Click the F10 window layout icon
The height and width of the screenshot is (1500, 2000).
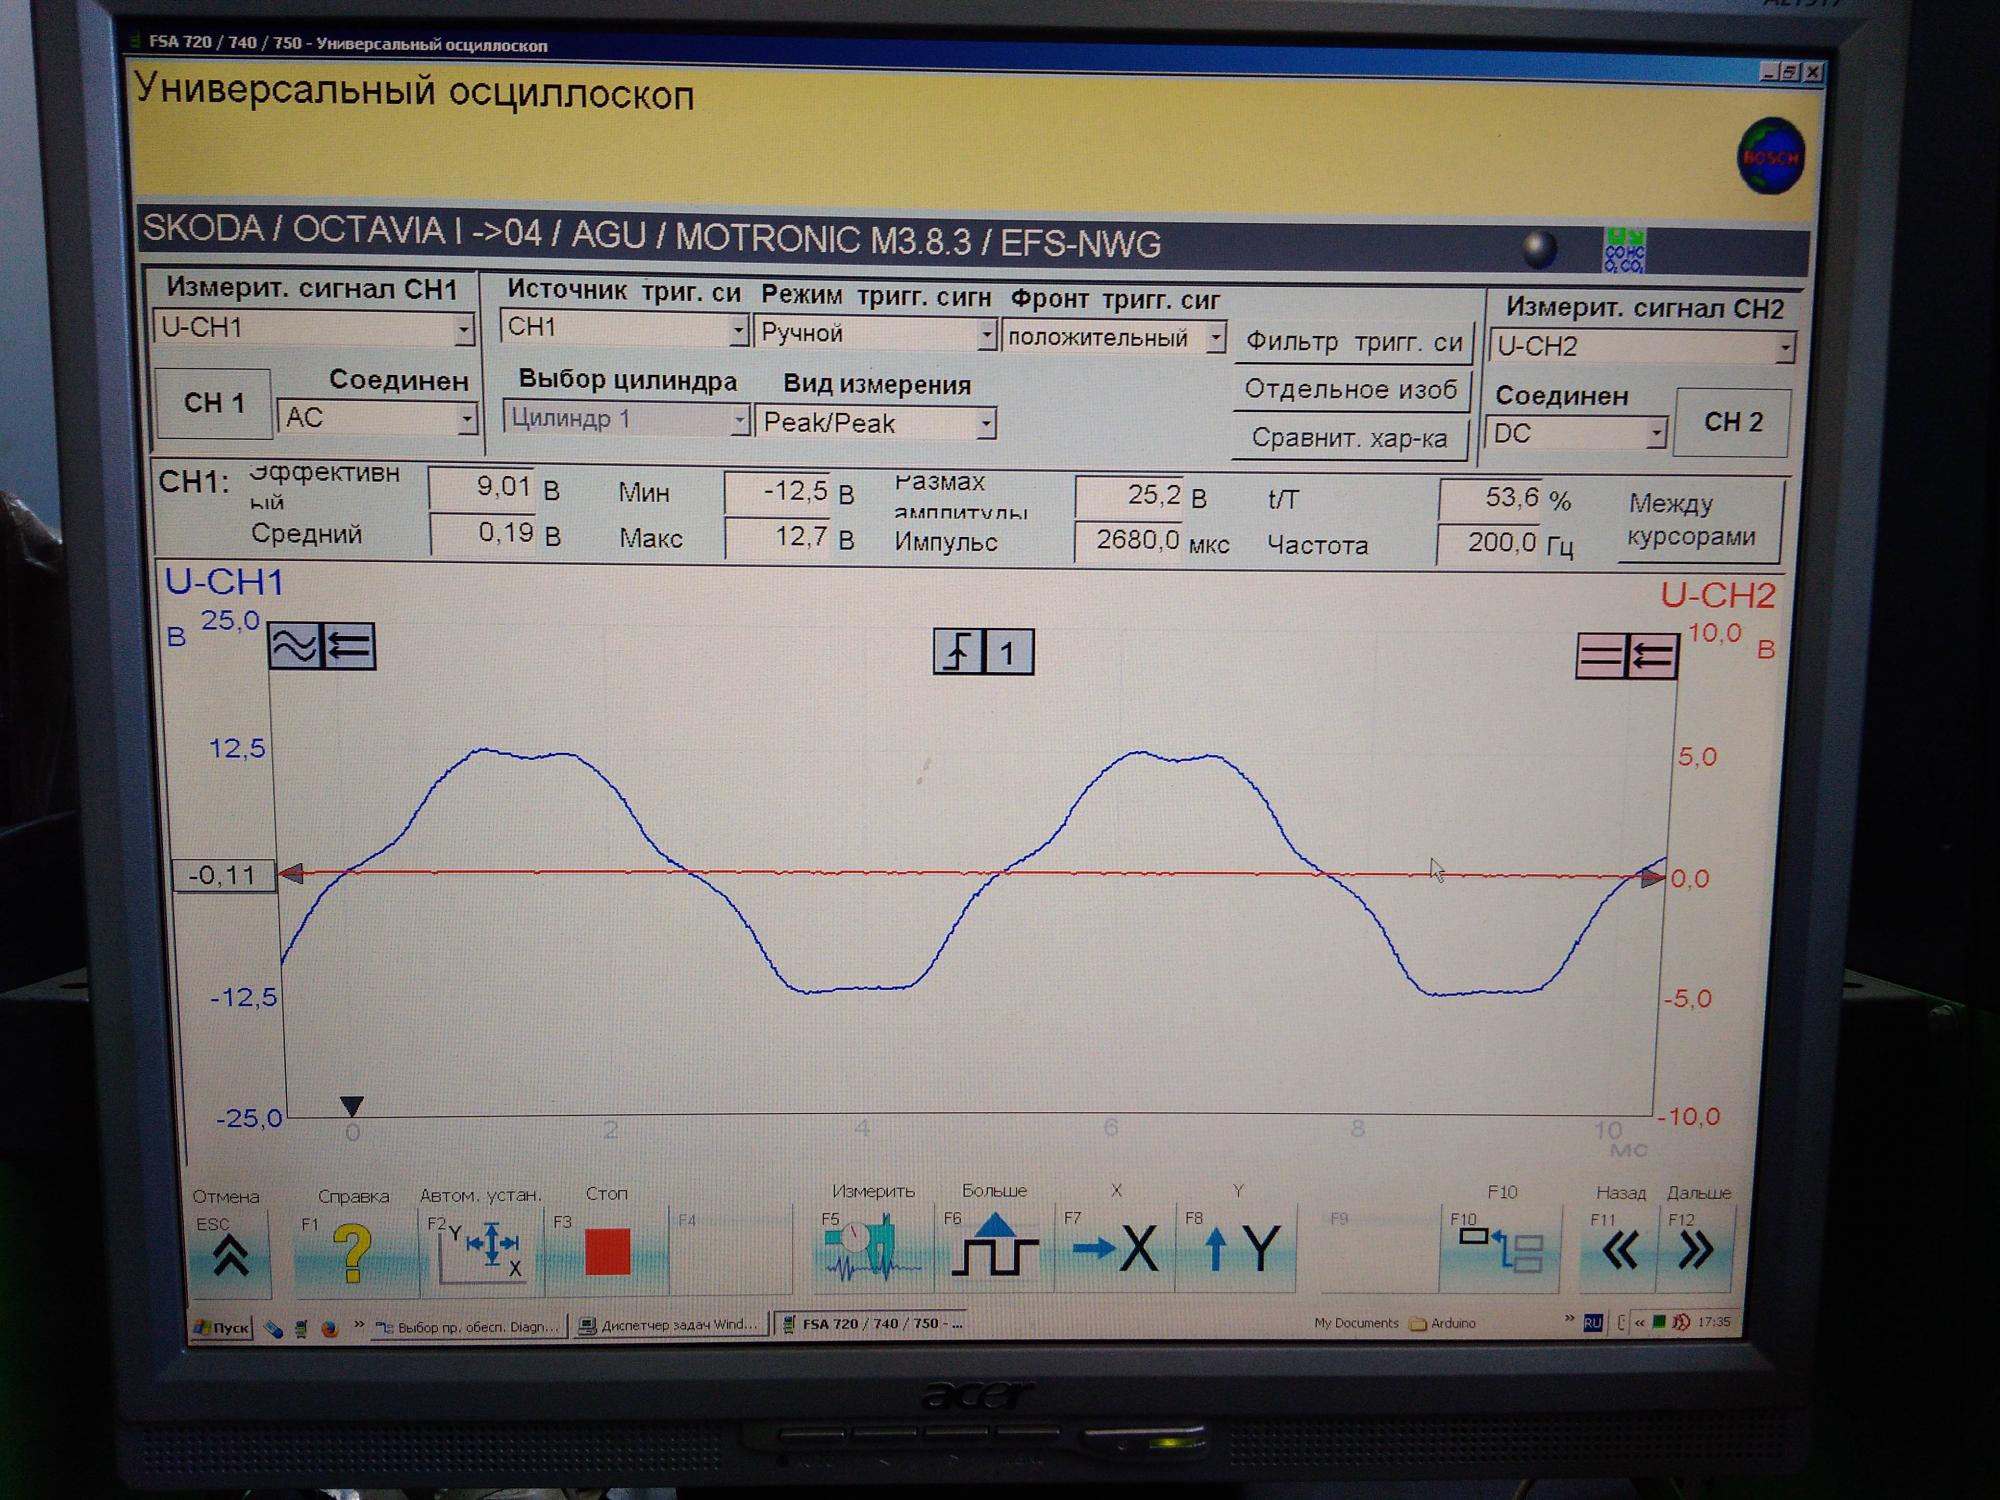(x=1500, y=1249)
